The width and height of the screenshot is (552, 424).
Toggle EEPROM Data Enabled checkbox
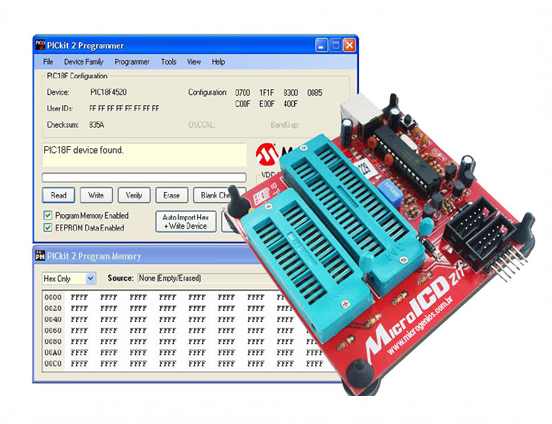(x=48, y=227)
